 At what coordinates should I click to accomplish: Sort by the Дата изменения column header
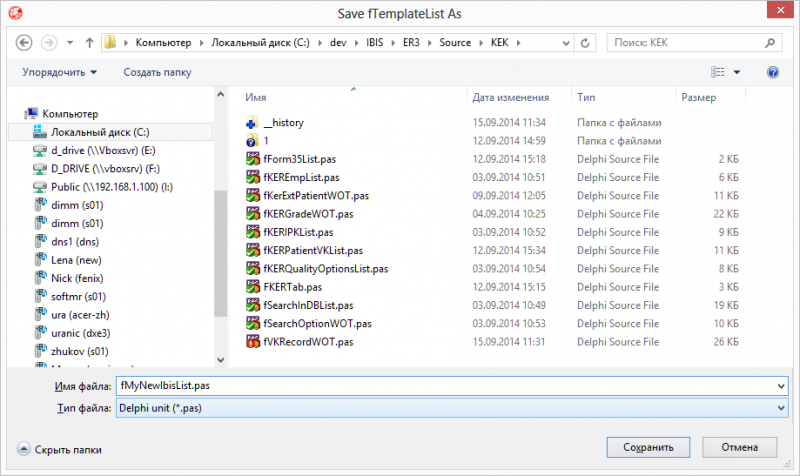click(510, 97)
